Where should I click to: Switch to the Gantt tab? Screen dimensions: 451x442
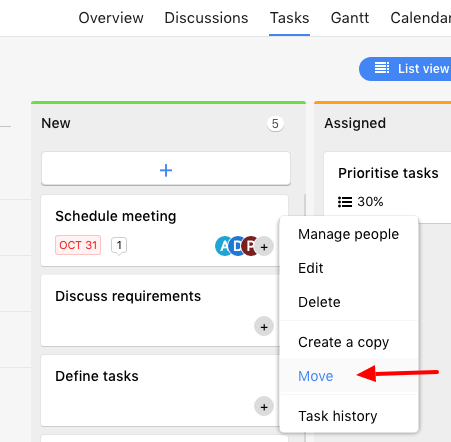350,18
